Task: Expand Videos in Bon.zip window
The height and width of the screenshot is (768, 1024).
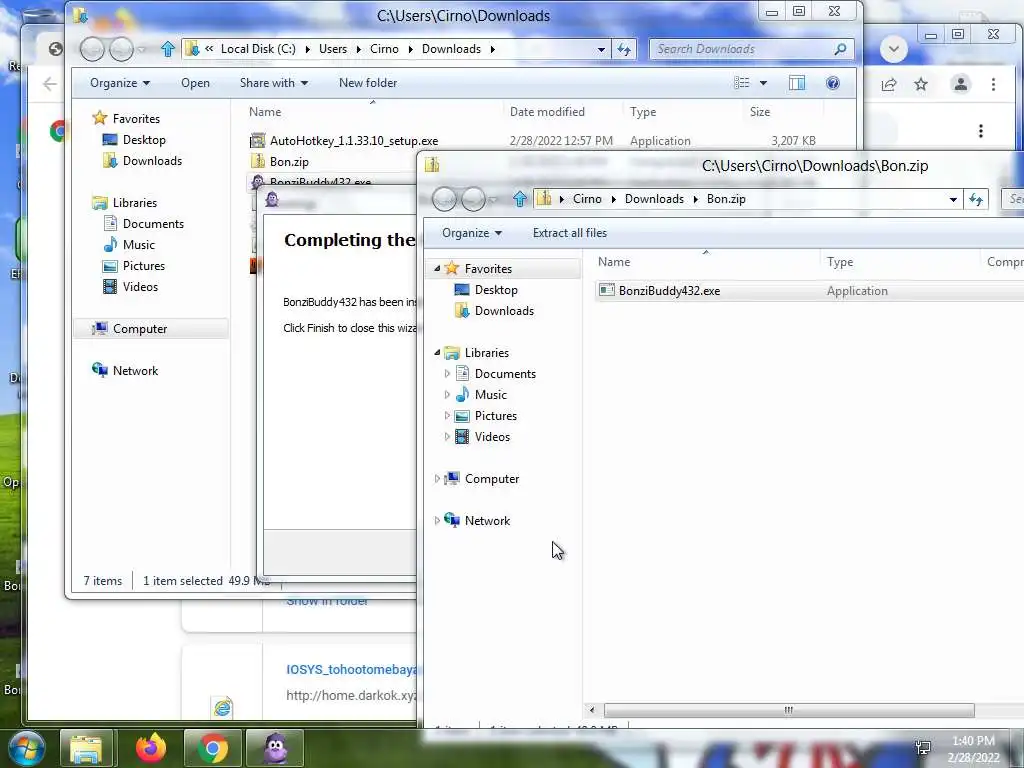Action: (447, 437)
